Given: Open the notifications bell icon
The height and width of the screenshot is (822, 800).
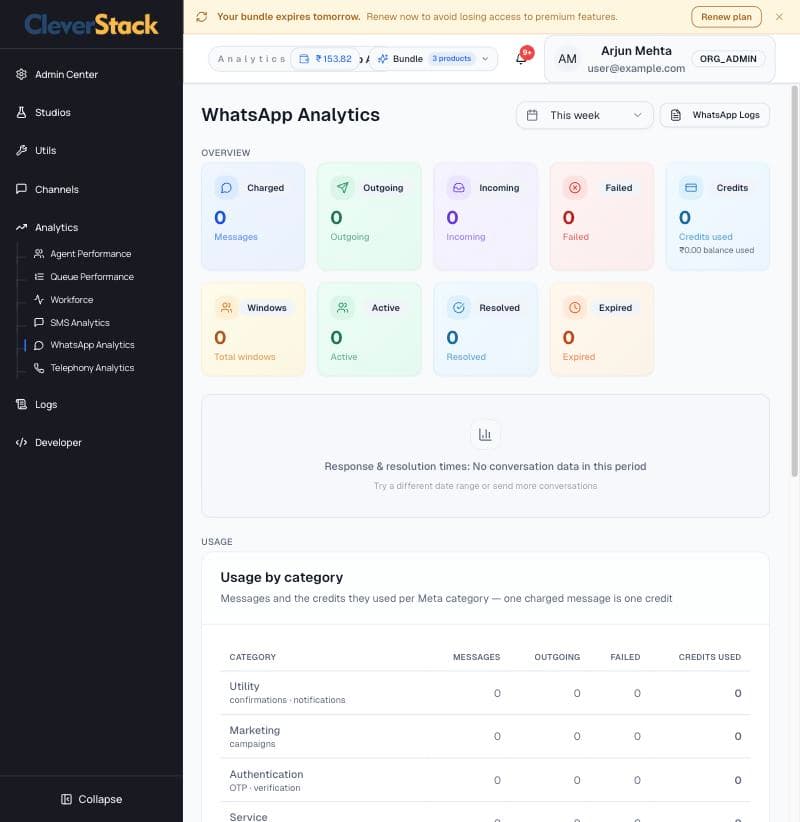Looking at the screenshot, I should [522, 58].
